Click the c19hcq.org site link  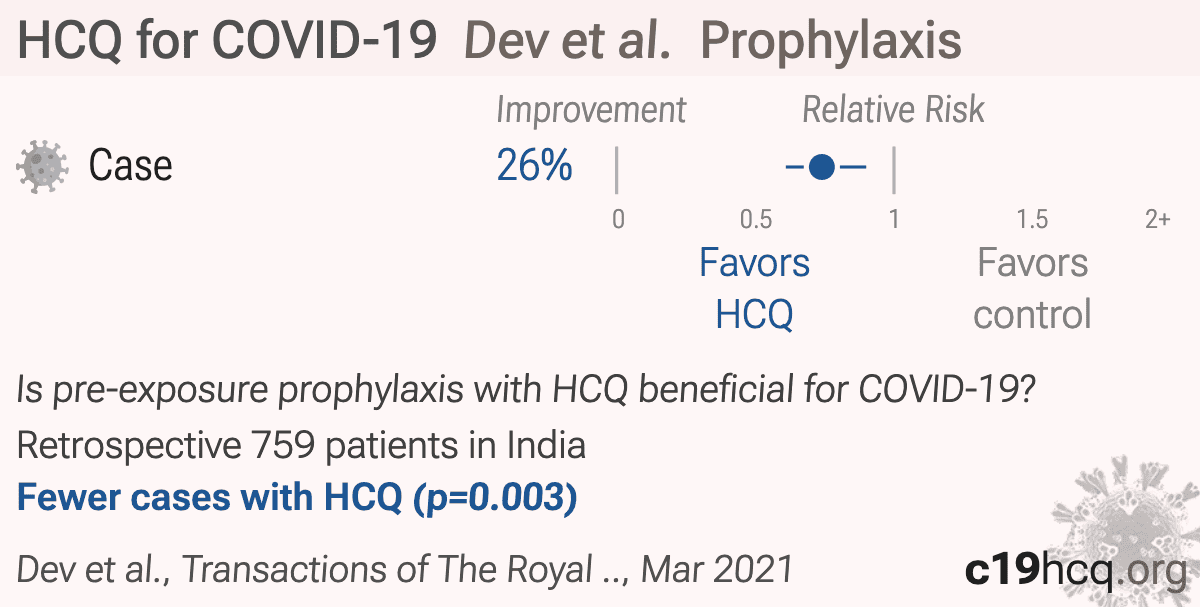(x=1076, y=570)
